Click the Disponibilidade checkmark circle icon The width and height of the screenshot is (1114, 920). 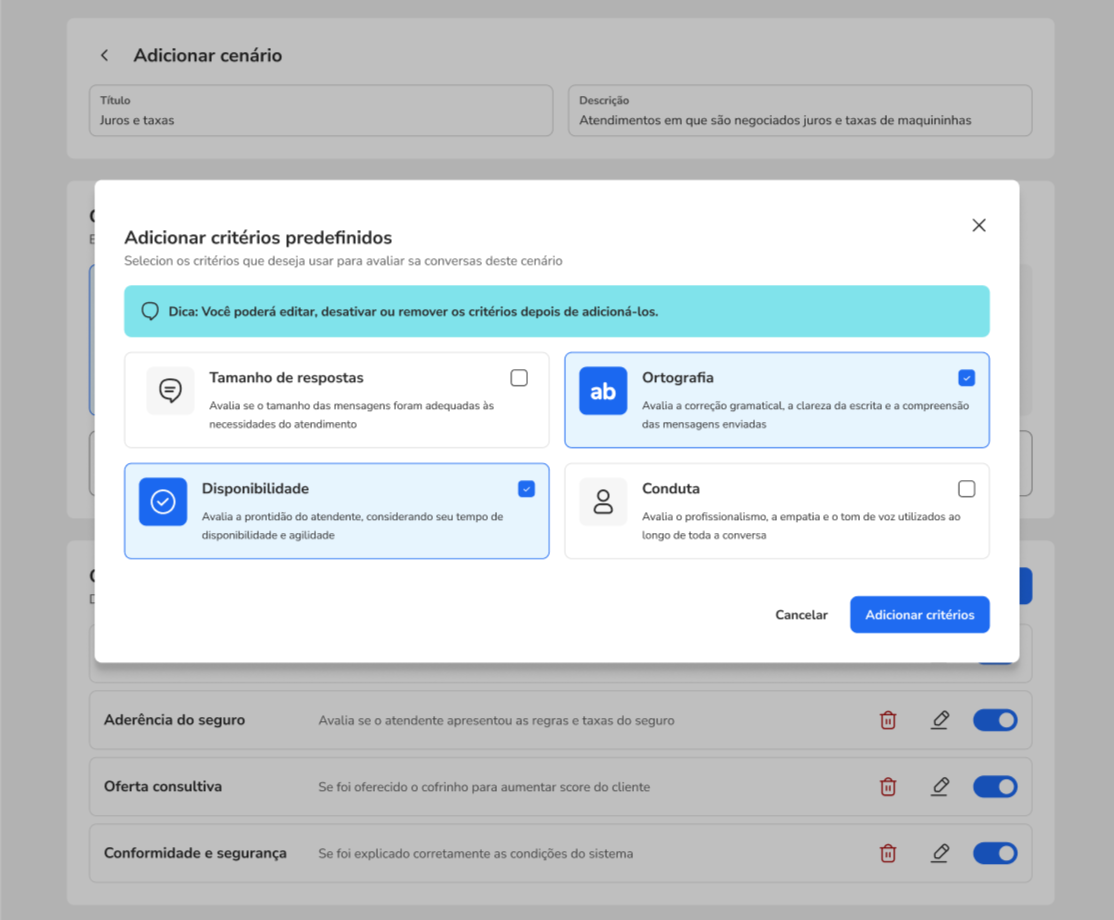click(163, 502)
